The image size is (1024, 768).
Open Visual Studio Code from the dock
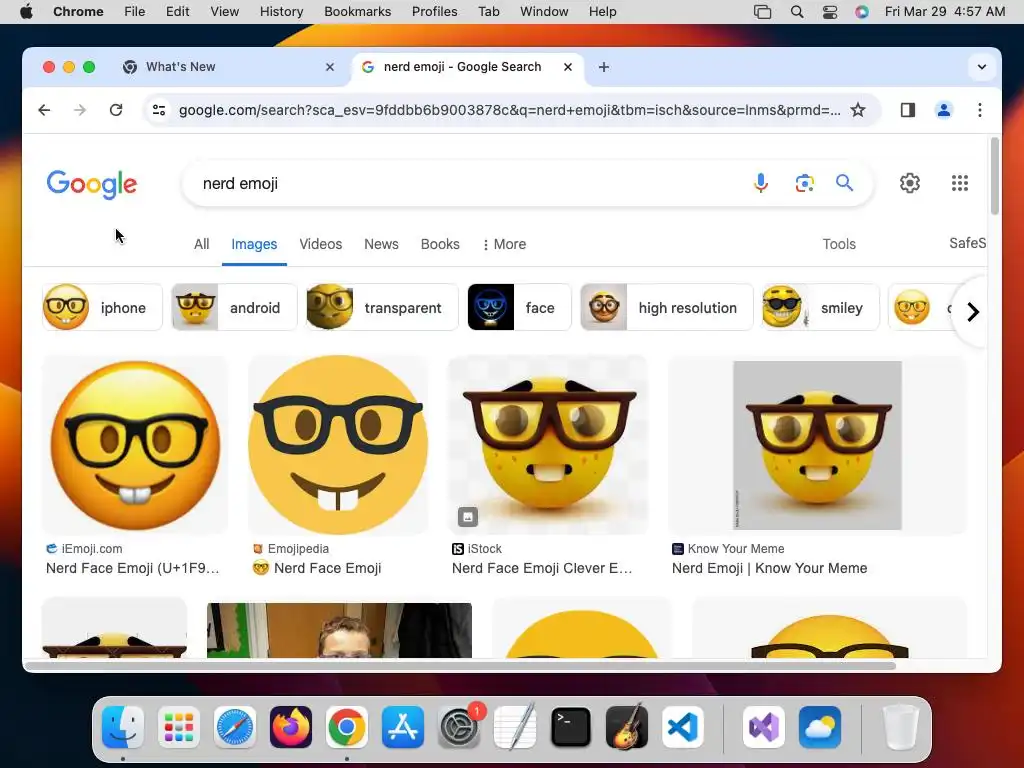click(x=682, y=727)
